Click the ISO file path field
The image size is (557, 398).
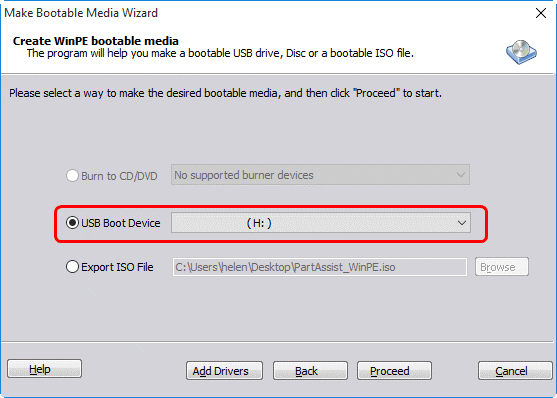click(320, 267)
